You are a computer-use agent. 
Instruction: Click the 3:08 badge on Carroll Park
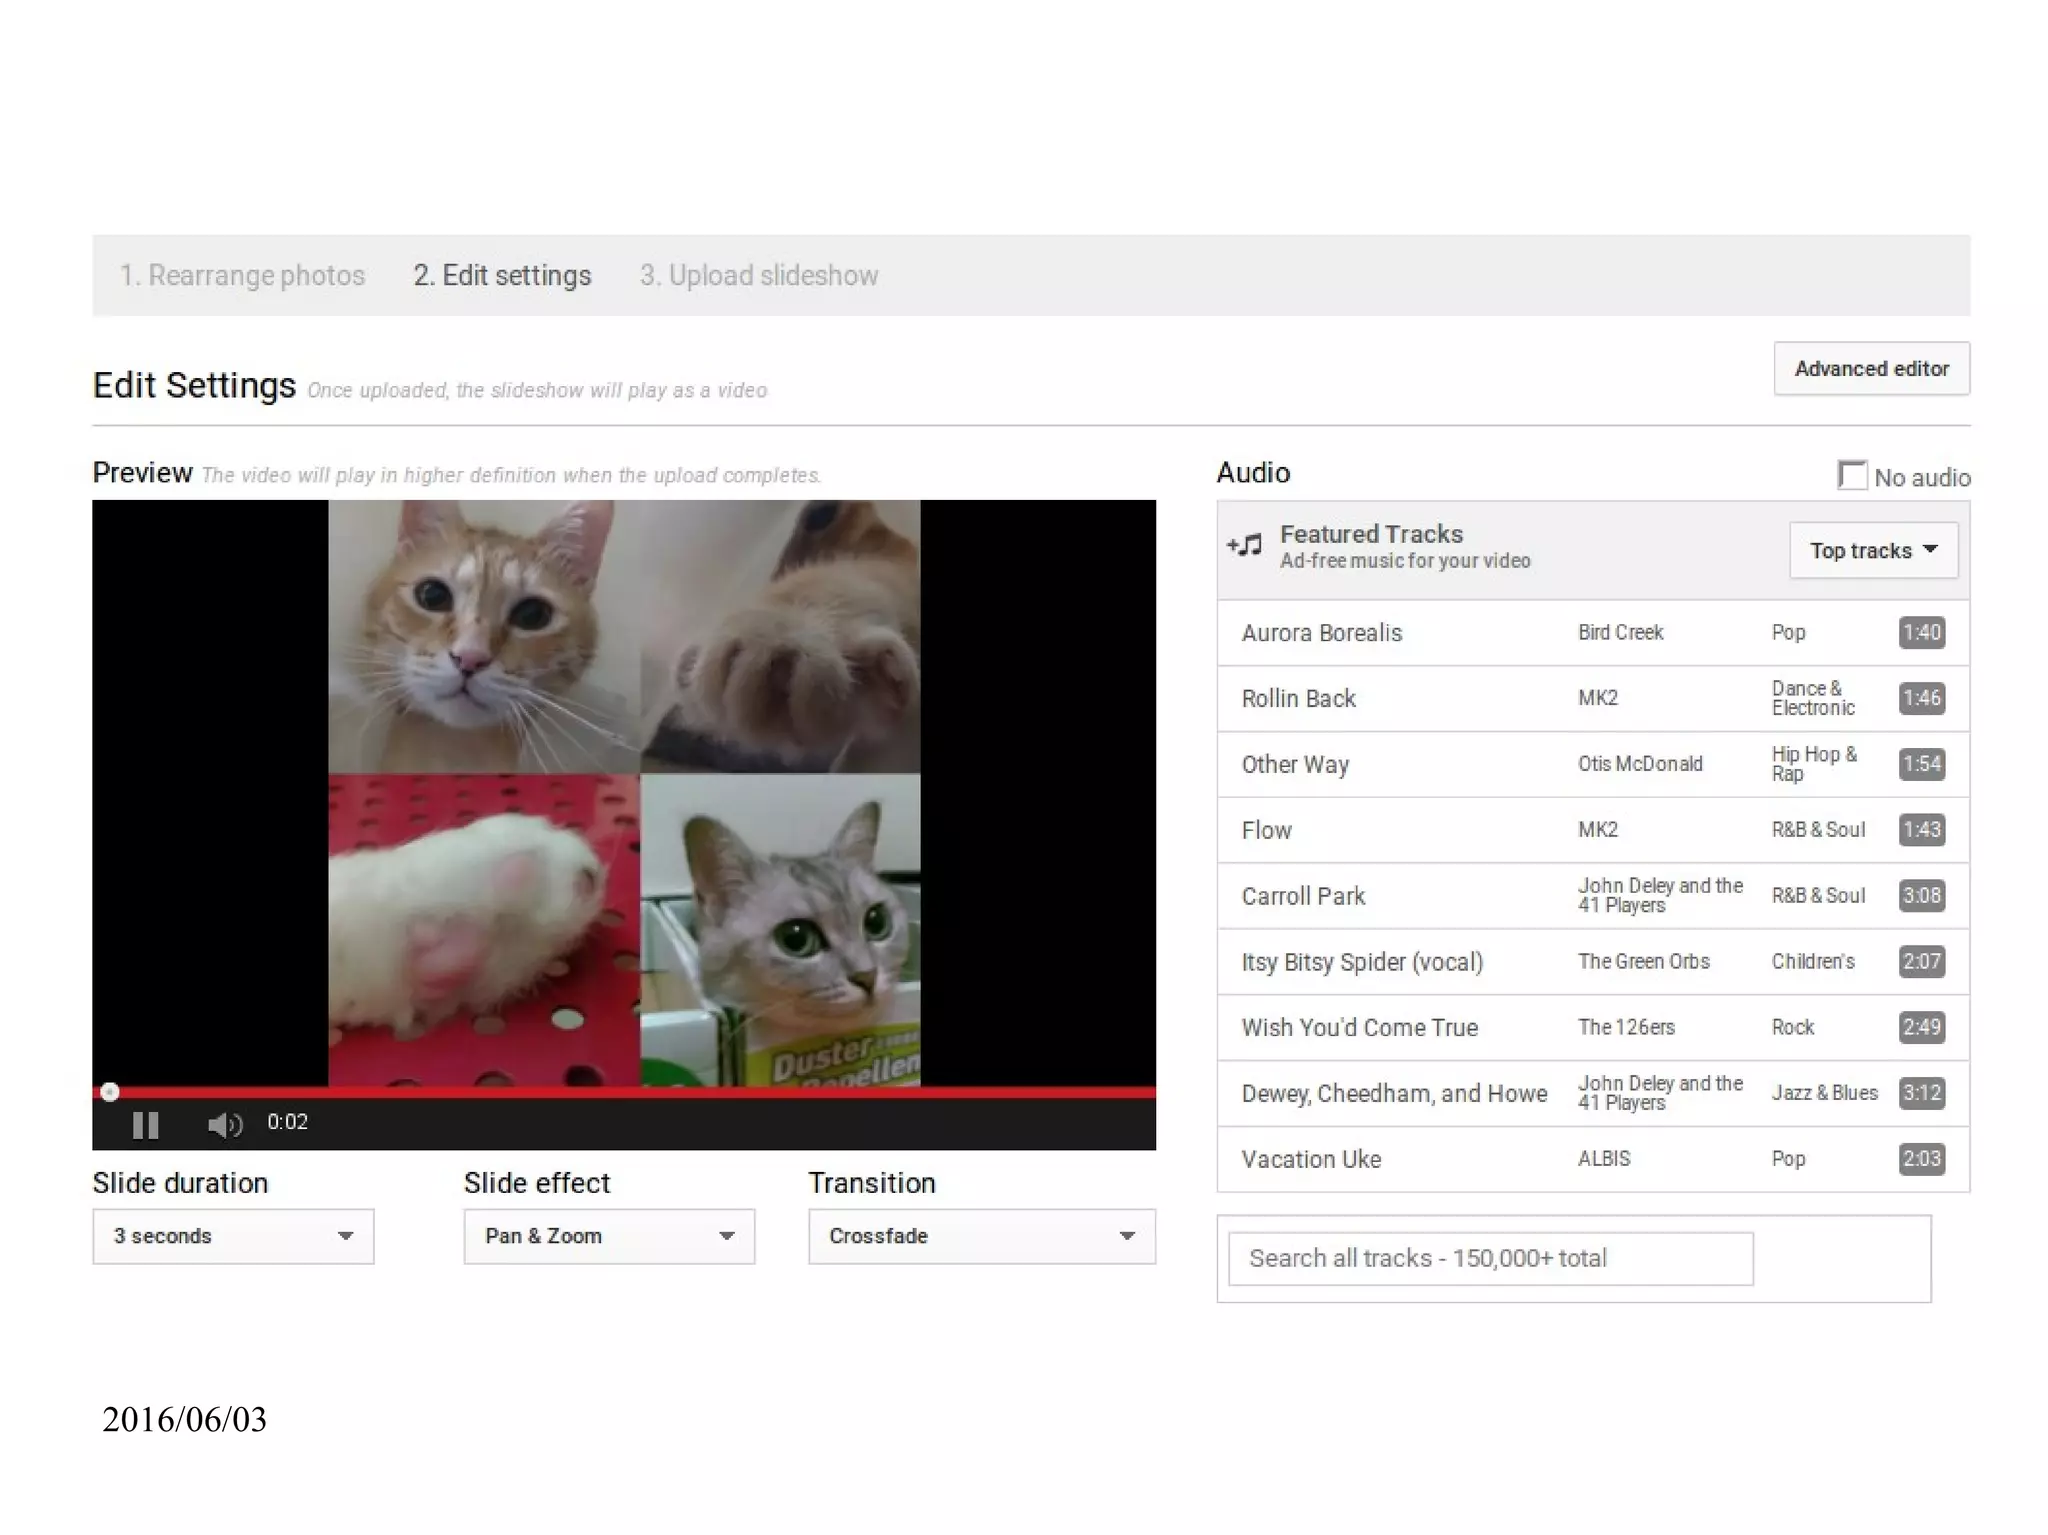click(x=1921, y=895)
